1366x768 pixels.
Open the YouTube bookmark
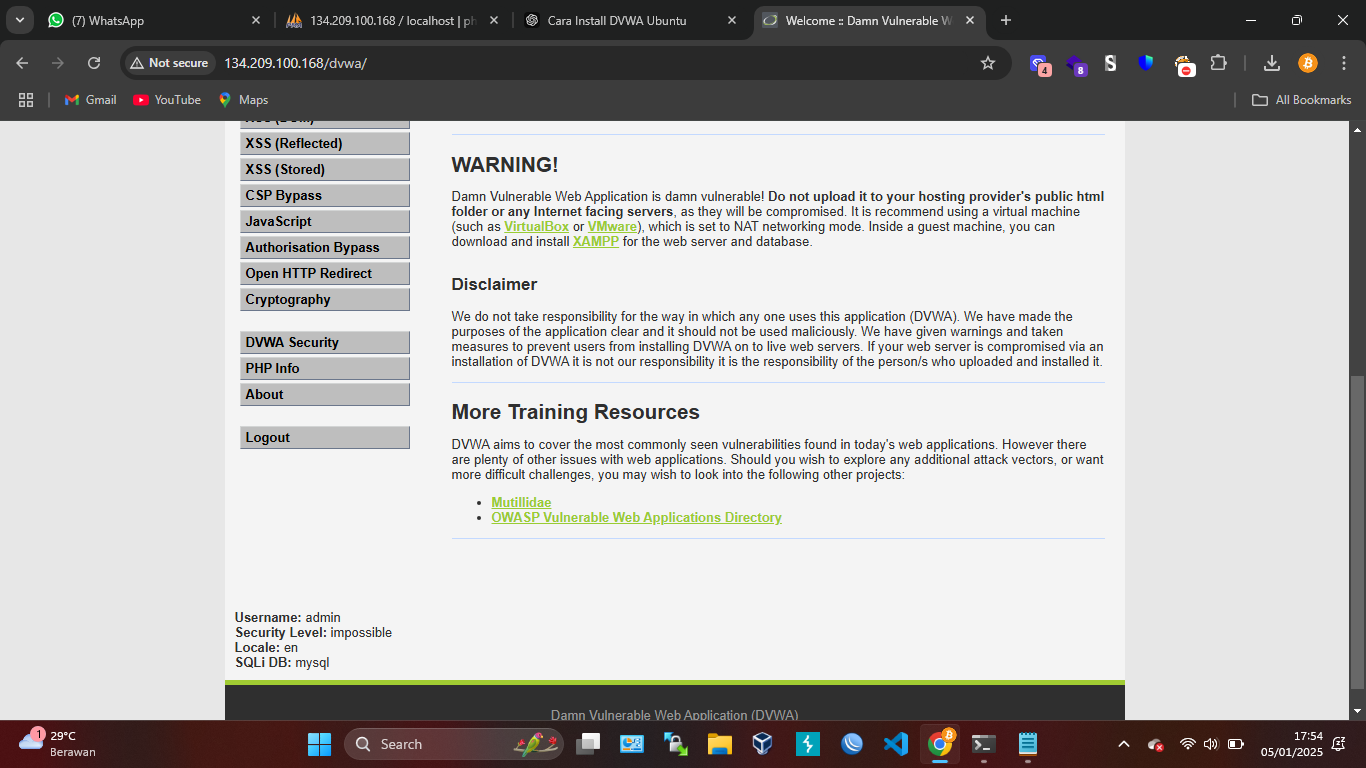click(x=167, y=100)
